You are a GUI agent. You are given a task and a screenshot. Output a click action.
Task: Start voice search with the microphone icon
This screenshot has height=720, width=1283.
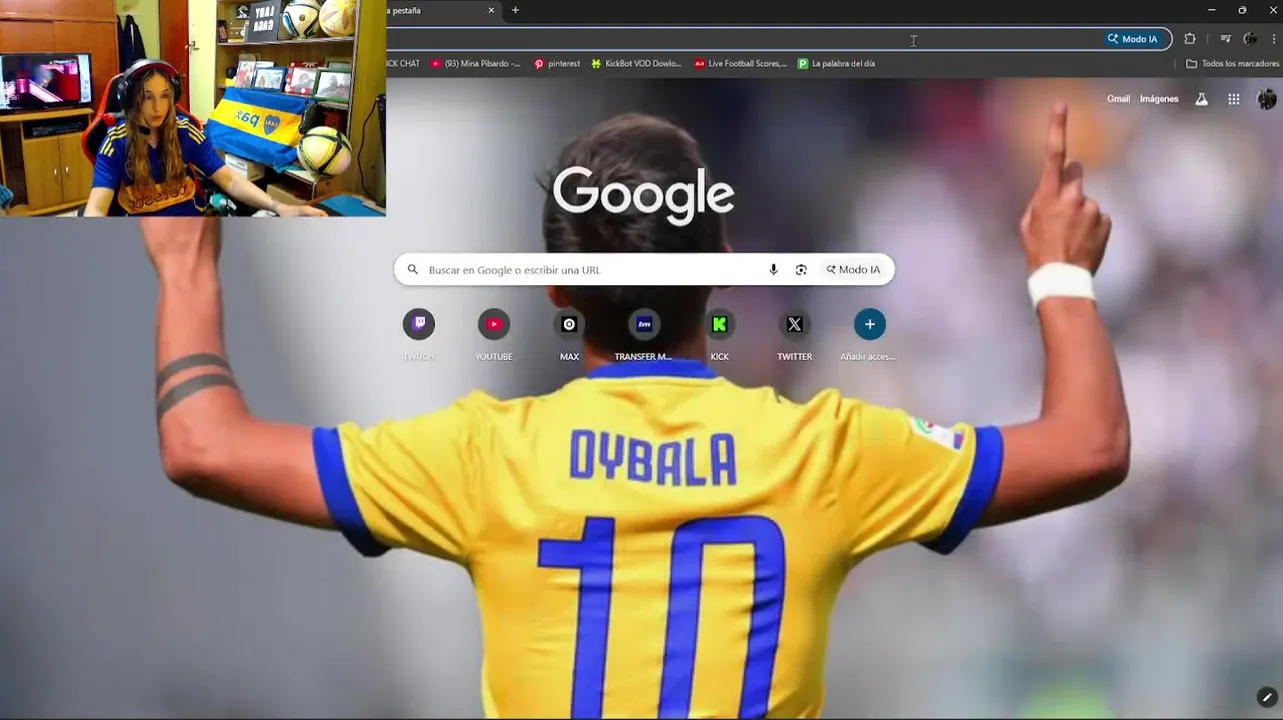[x=773, y=270]
